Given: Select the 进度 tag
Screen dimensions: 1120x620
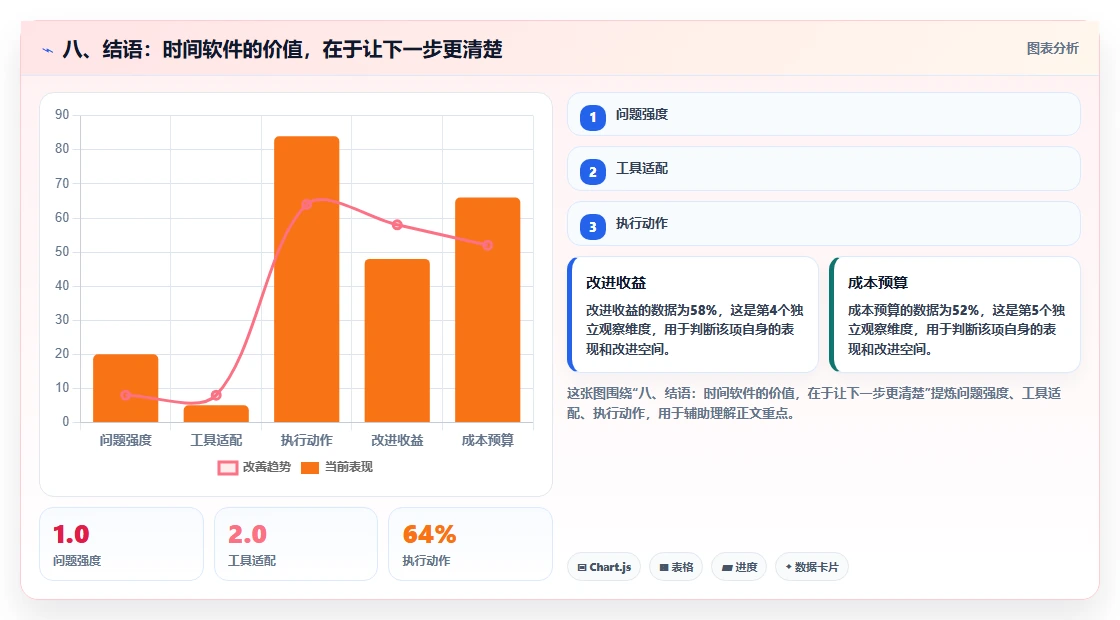Looking at the screenshot, I should pyautogui.click(x=739, y=567).
